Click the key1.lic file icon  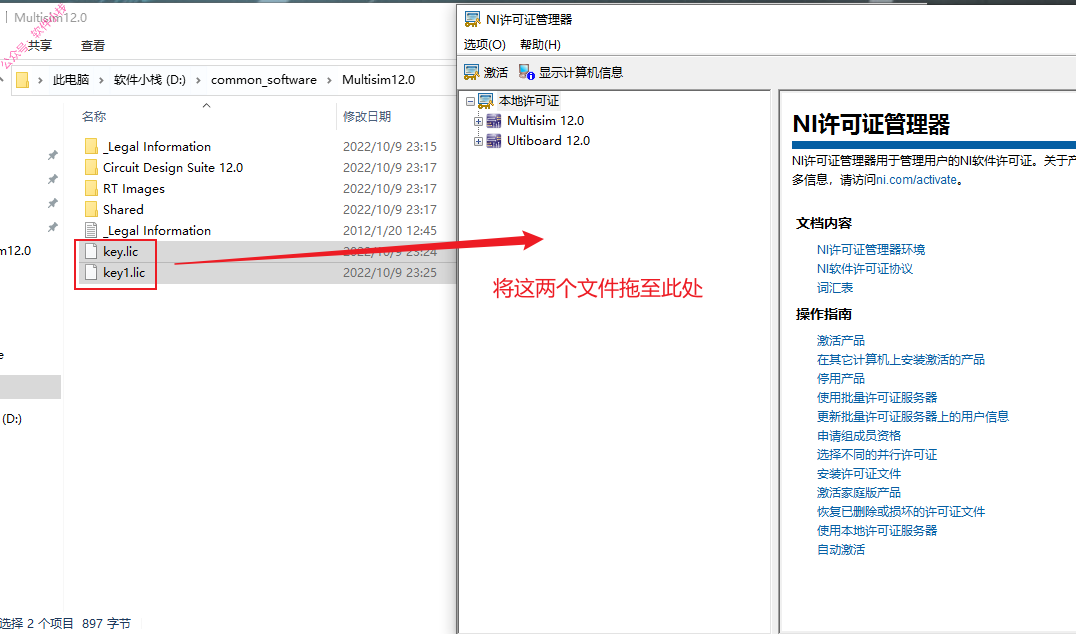(x=91, y=272)
